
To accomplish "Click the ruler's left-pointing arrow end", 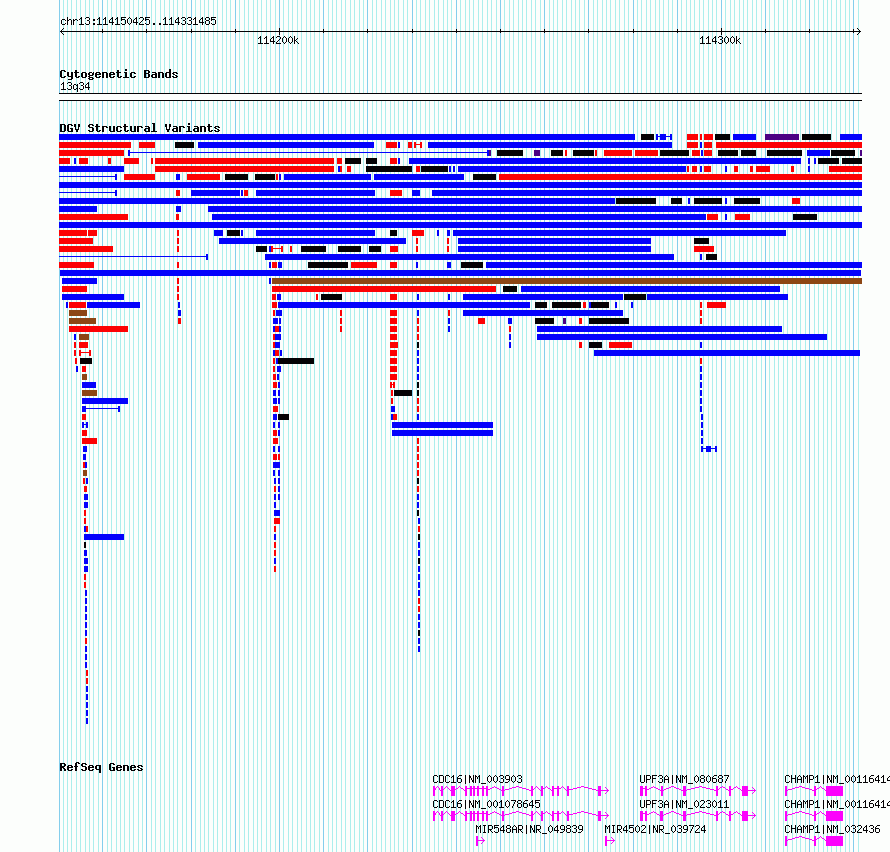I will (62, 32).
